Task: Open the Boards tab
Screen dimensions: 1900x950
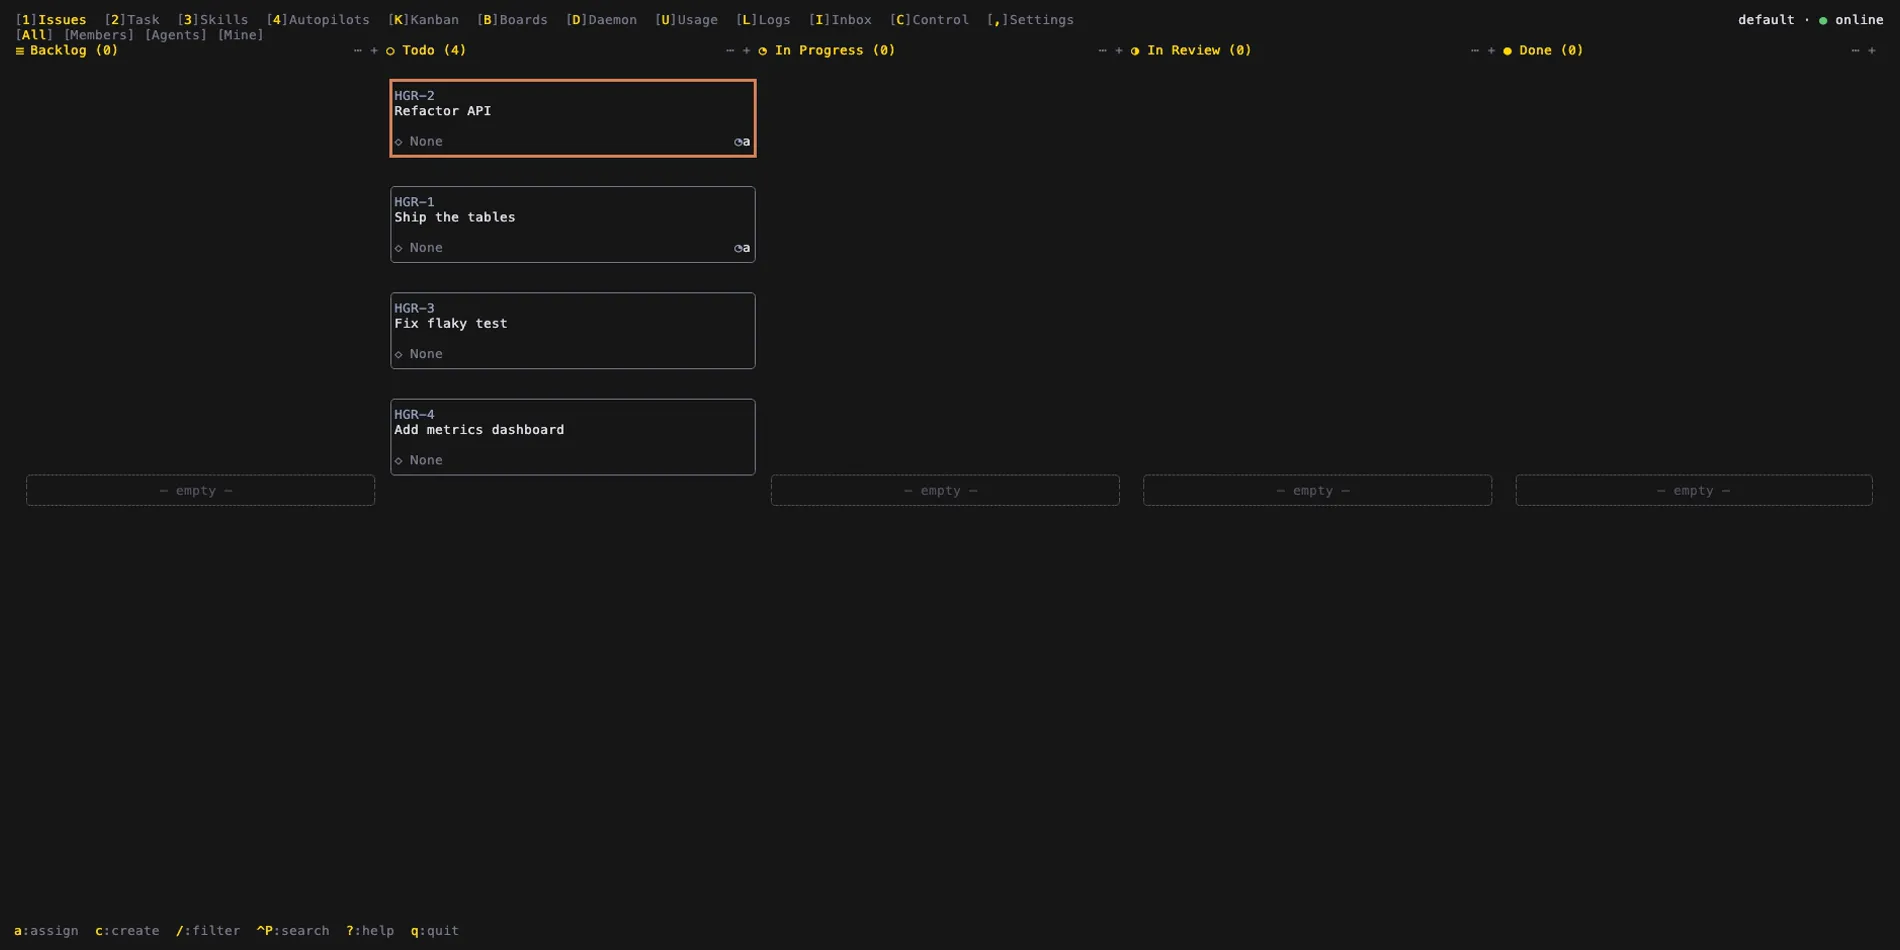Action: click(x=513, y=20)
